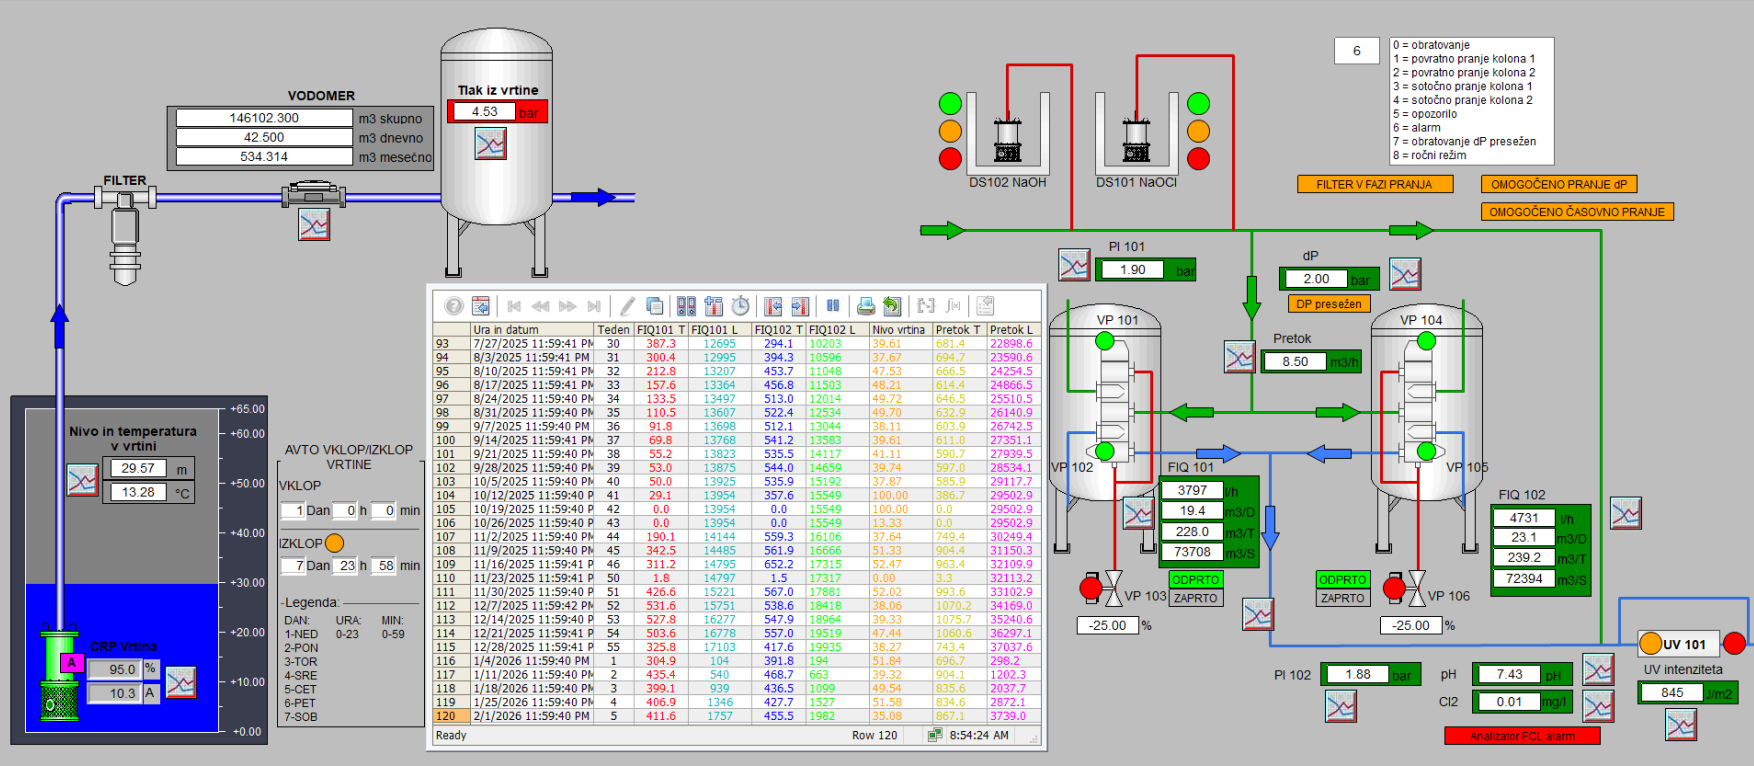The width and height of the screenshot is (1754, 766).
Task: Click the print icon in table toolbar
Action: 866,306
